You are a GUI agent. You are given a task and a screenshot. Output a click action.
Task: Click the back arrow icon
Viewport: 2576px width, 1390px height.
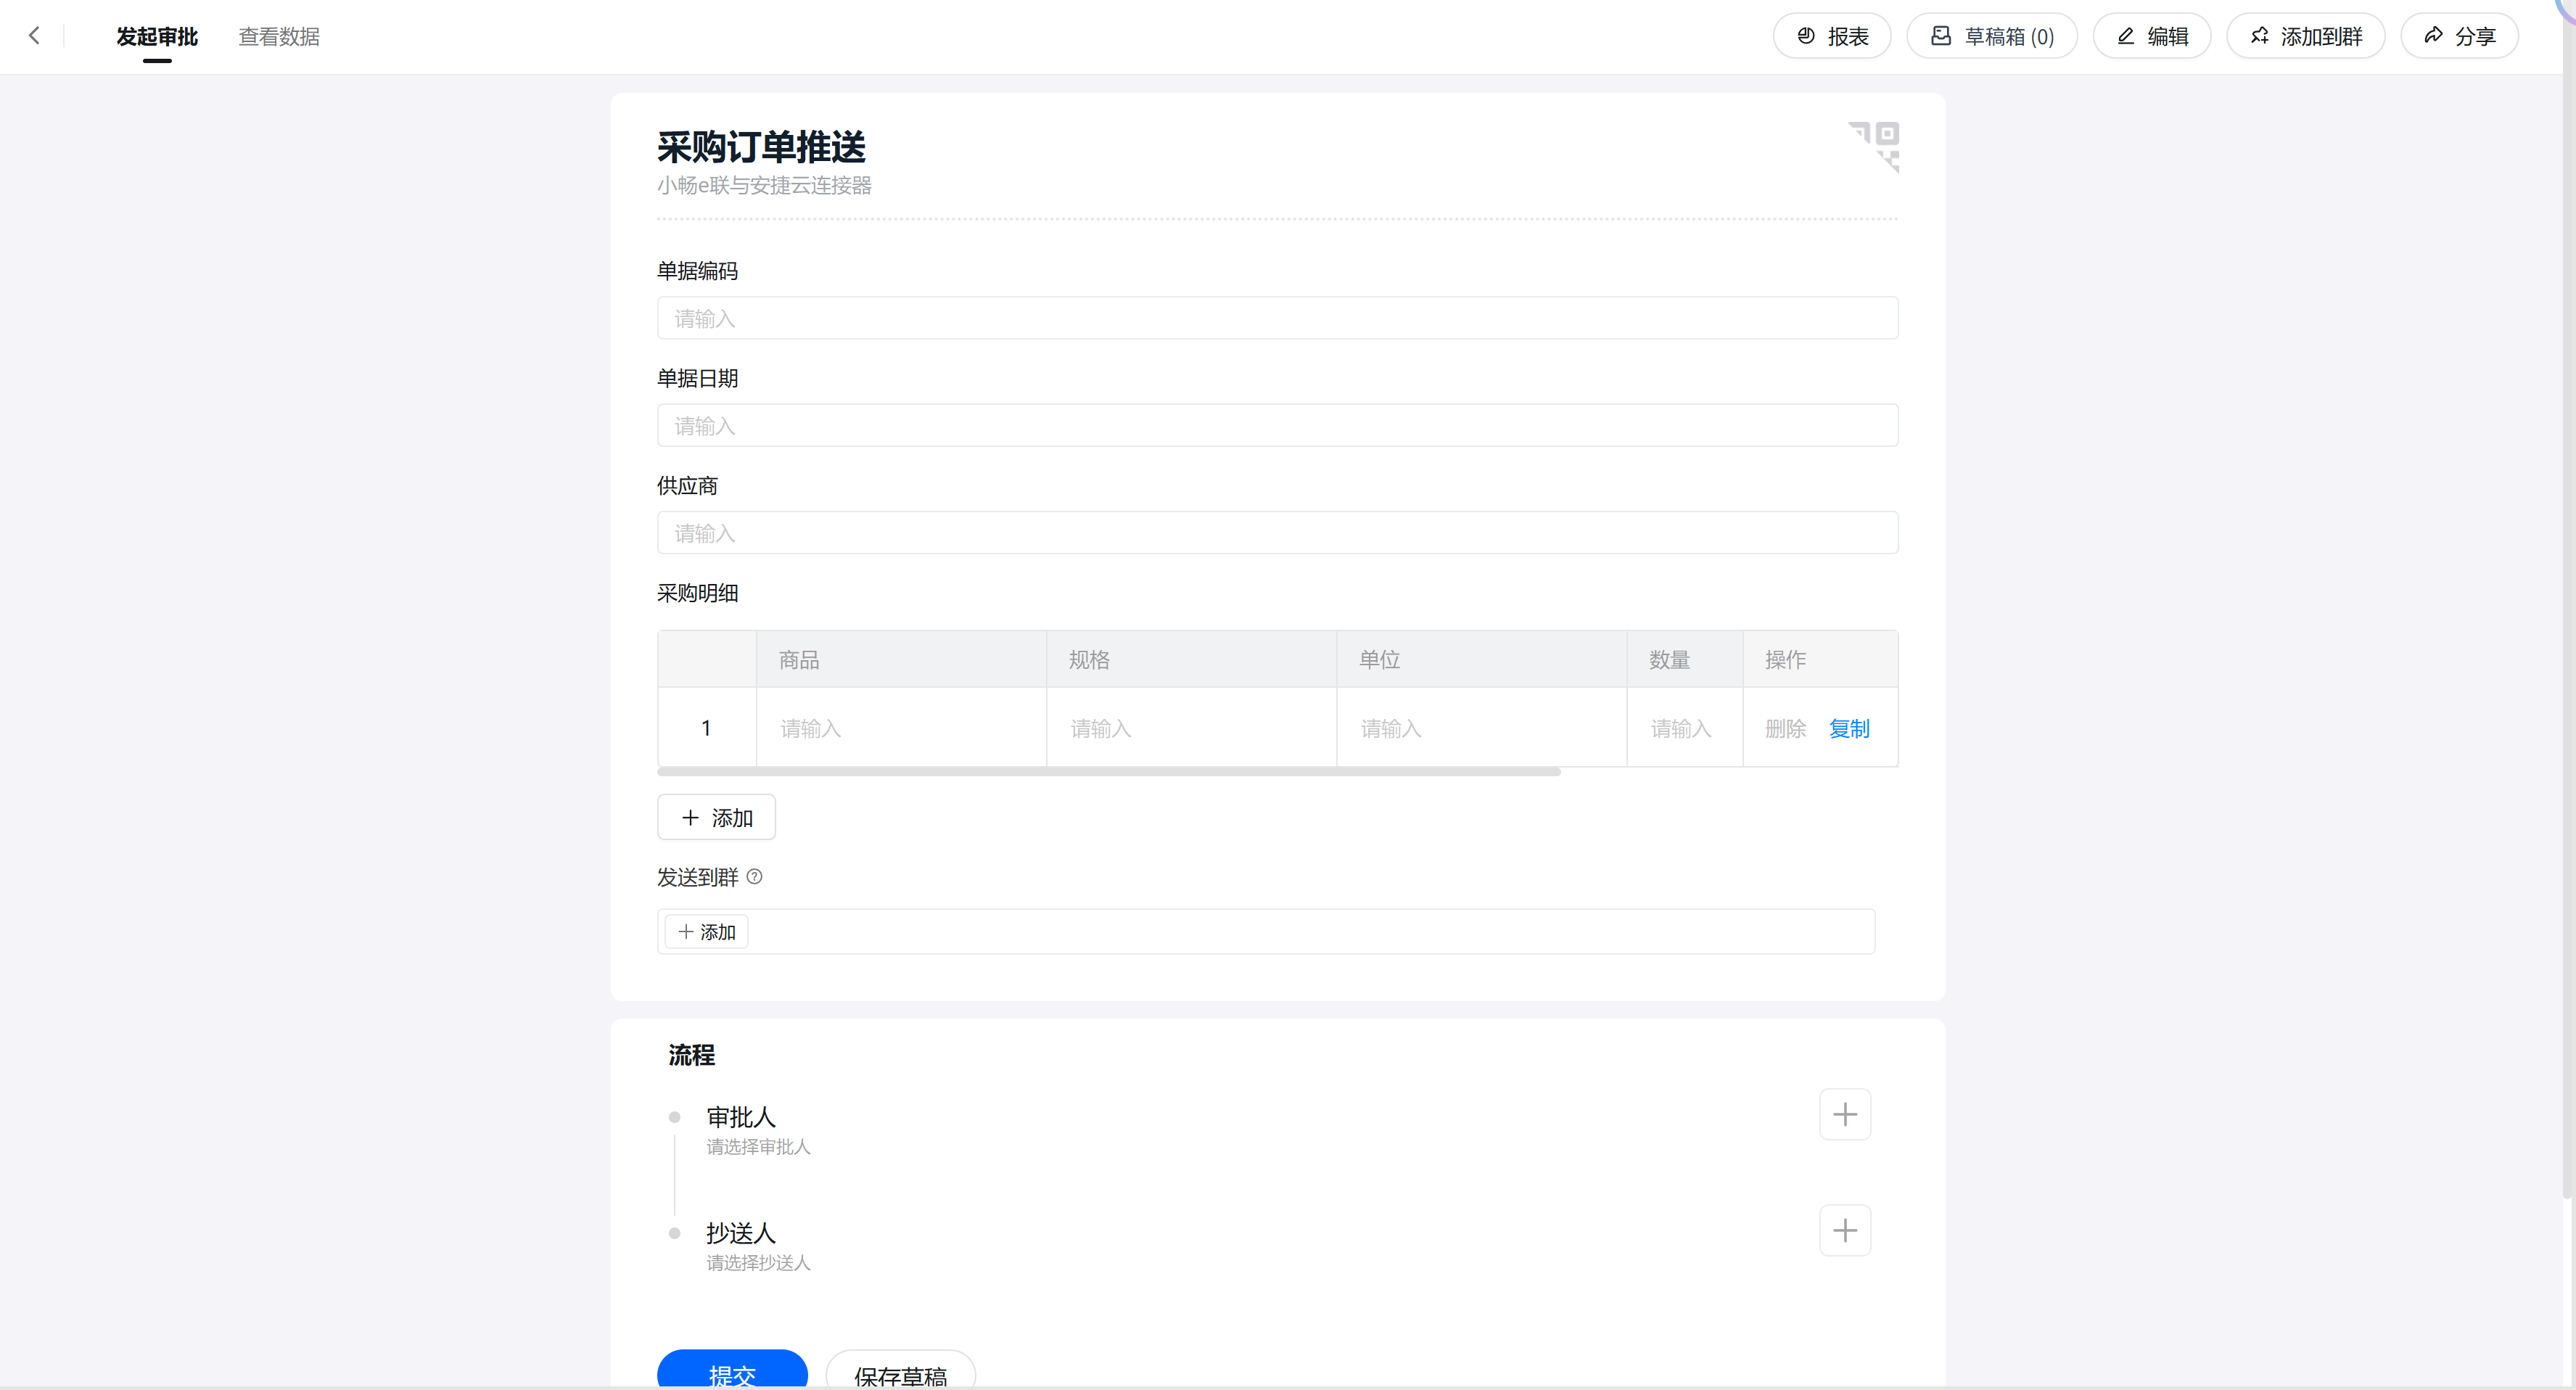34,36
